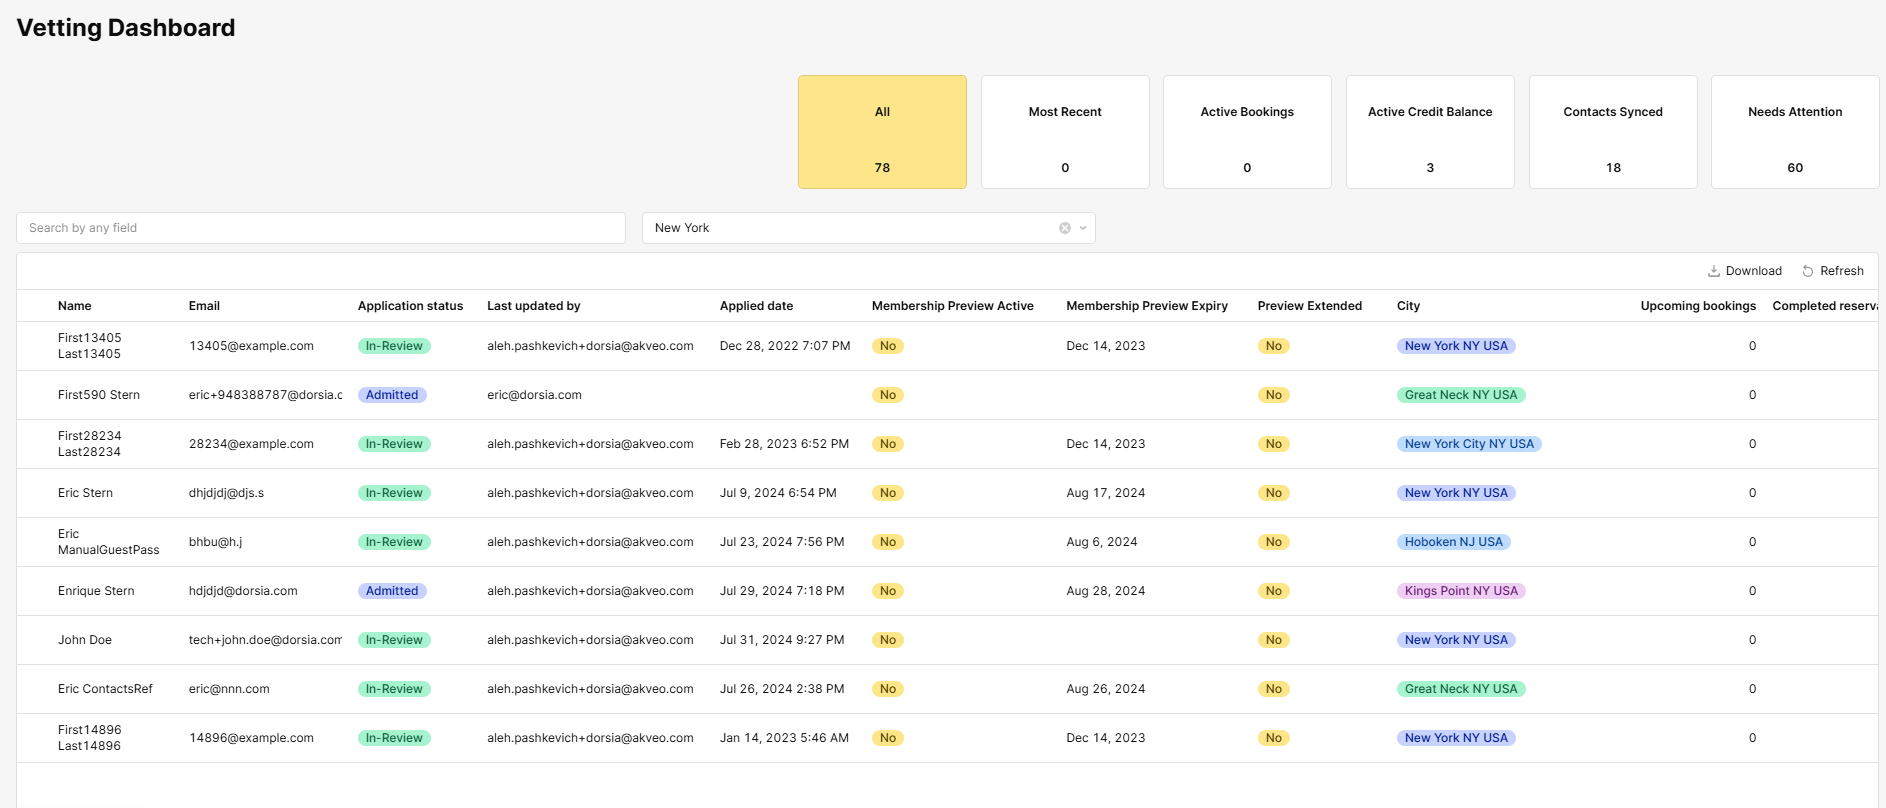Viewport: 1886px width, 808px height.
Task: Clear the New York city filter
Action: click(1065, 228)
